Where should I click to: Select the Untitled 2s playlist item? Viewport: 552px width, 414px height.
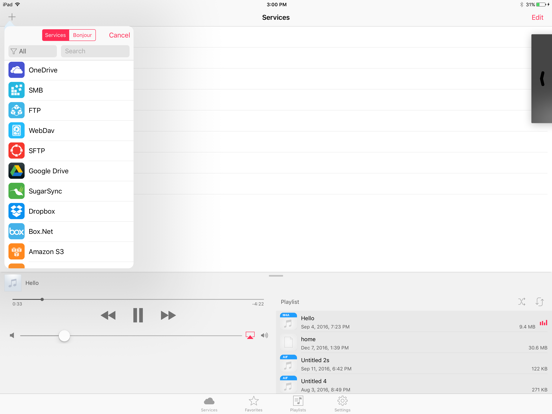click(x=414, y=364)
